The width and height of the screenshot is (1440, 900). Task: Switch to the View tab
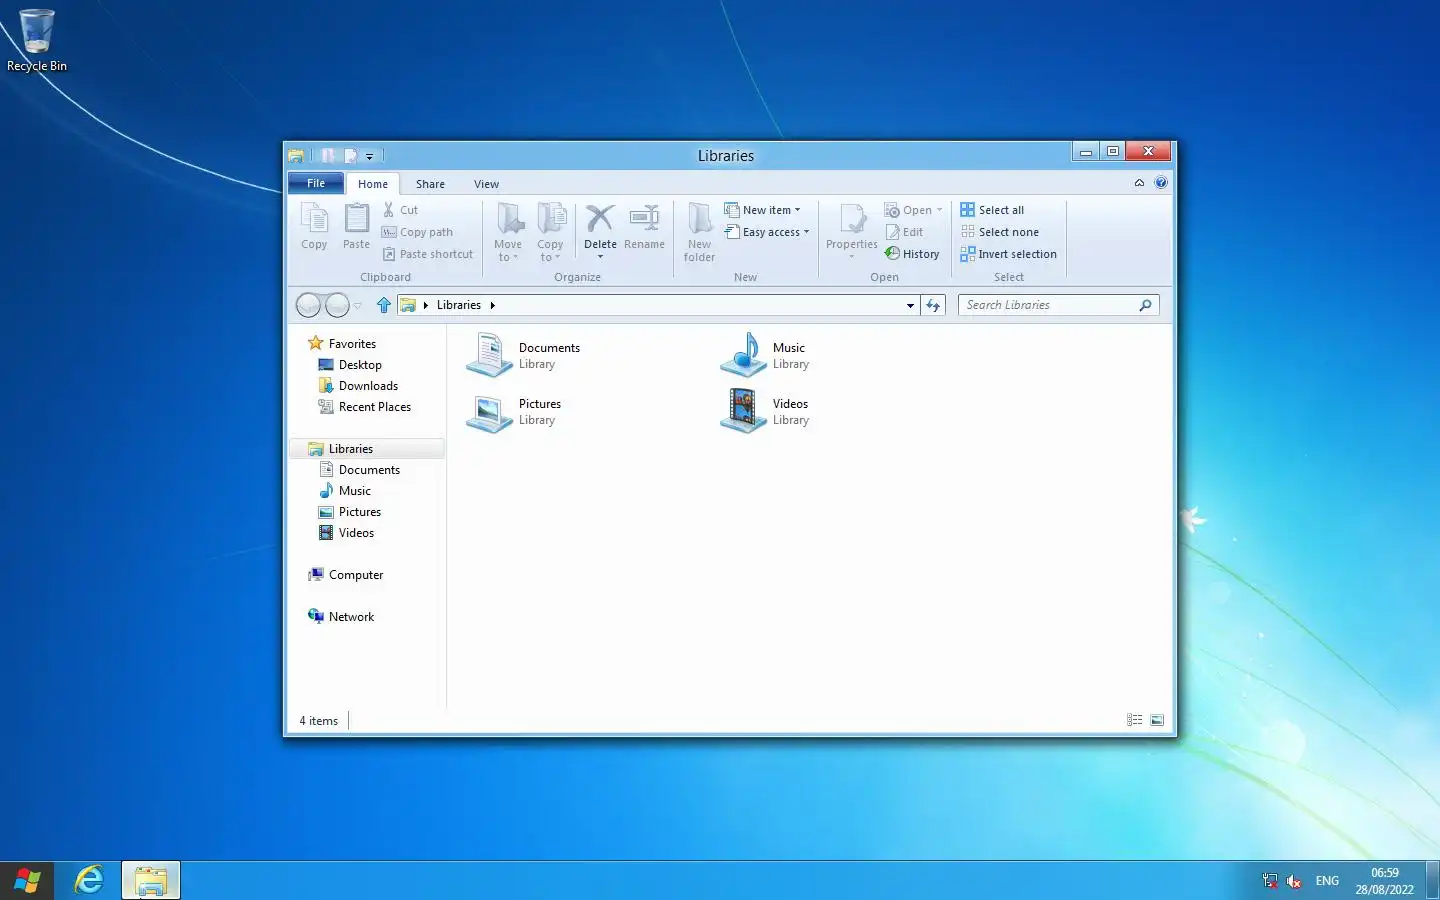tap(486, 184)
